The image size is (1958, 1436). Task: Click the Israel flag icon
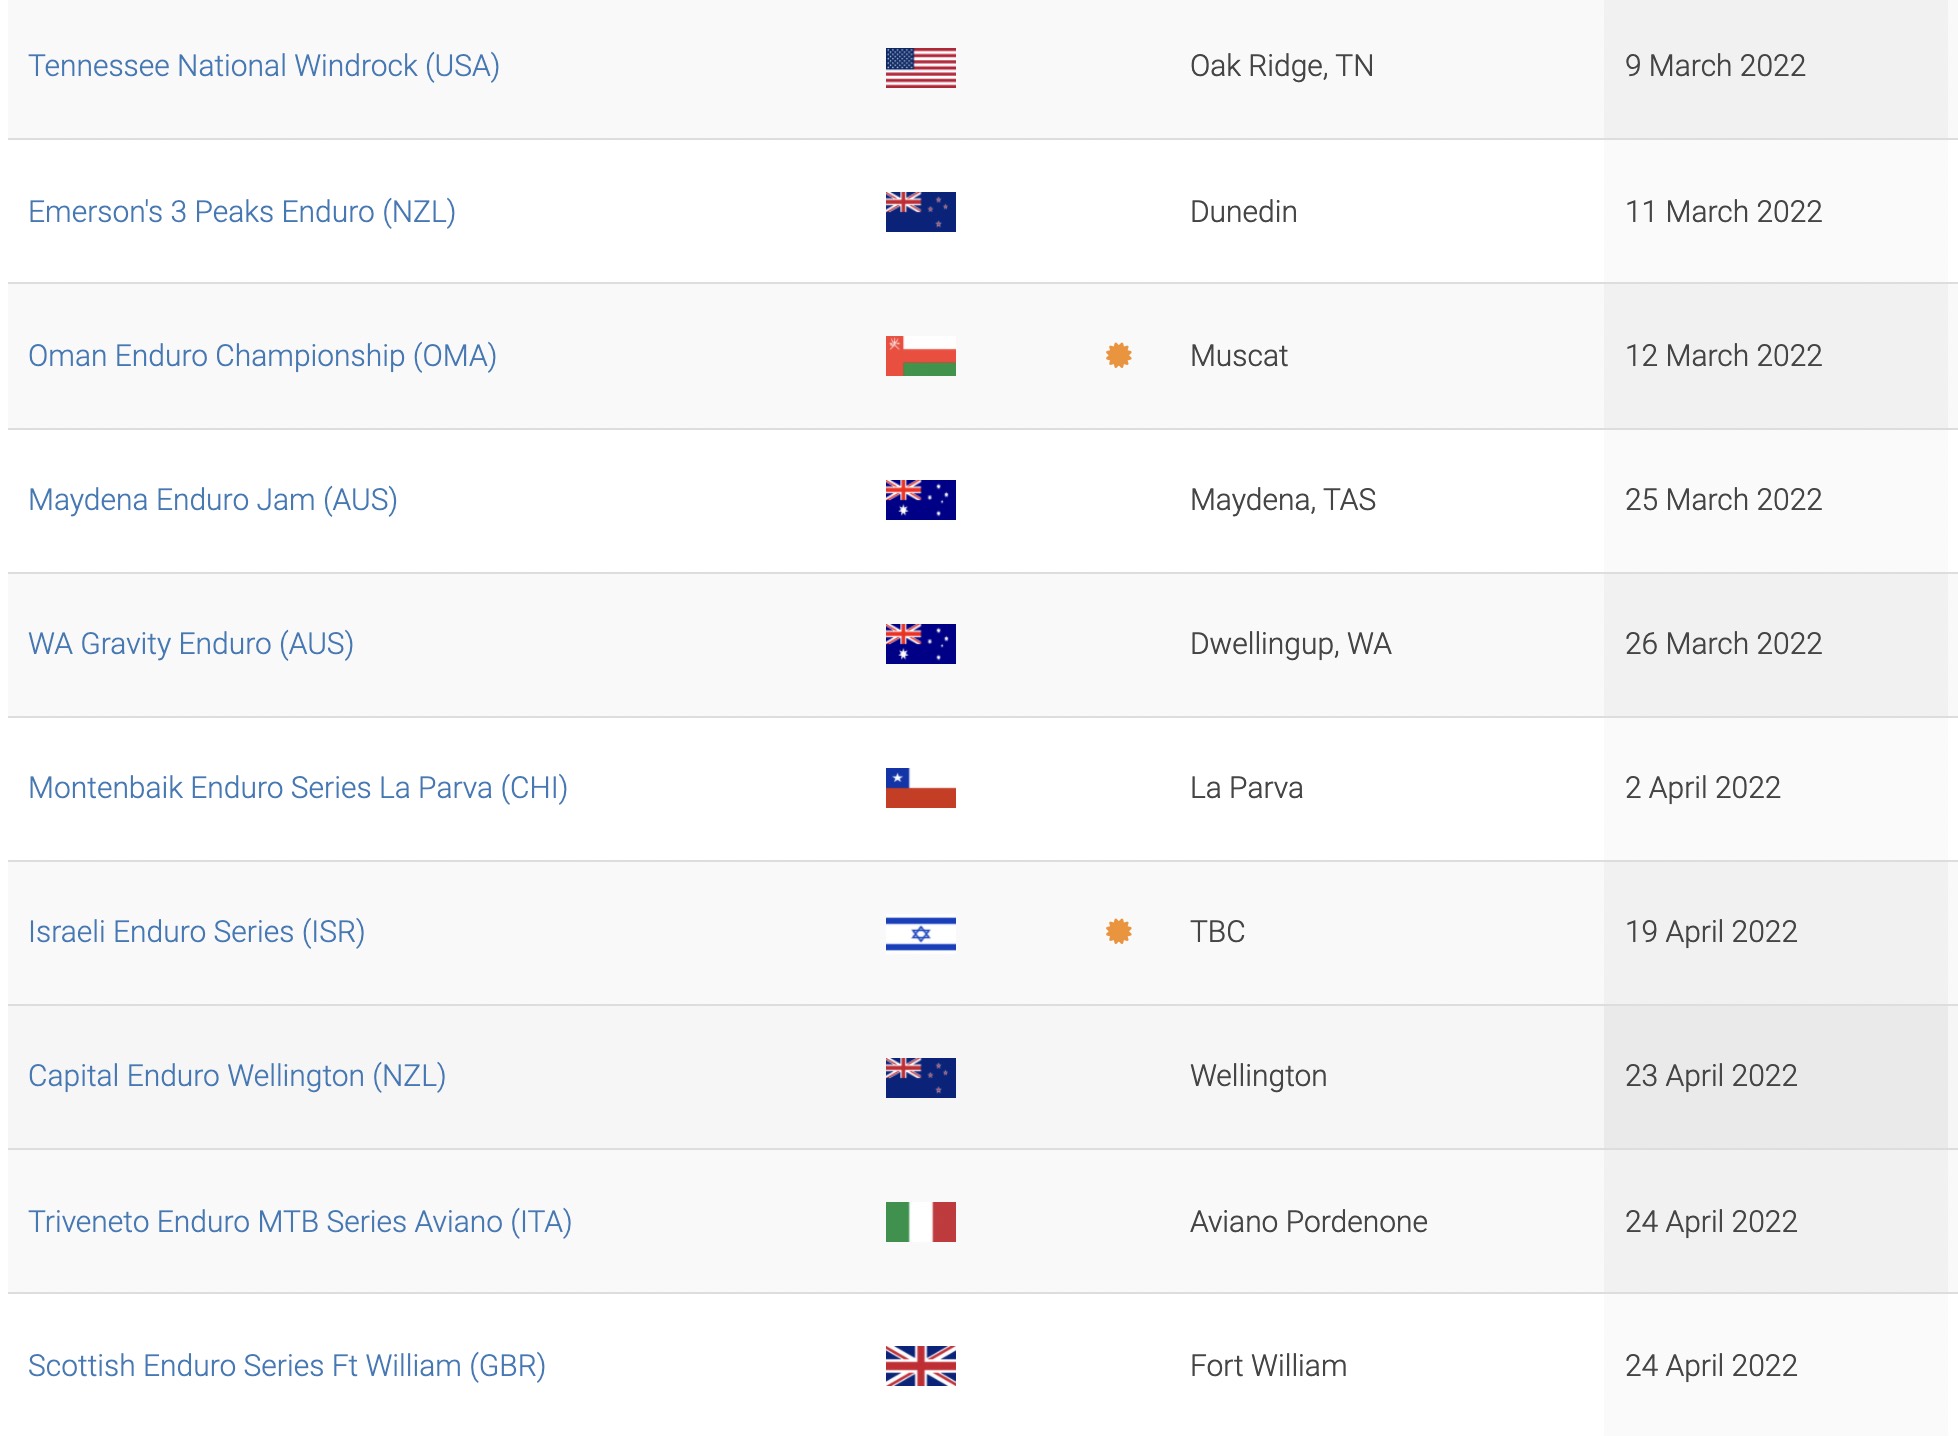pos(920,932)
